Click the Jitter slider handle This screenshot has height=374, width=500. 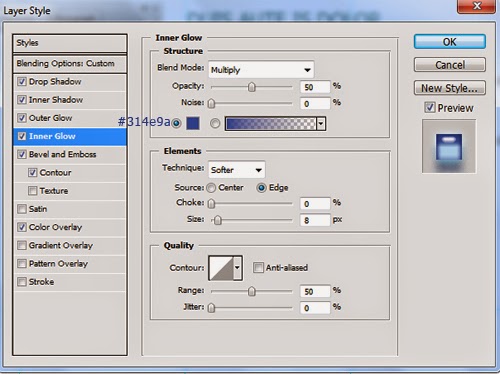[x=211, y=308]
